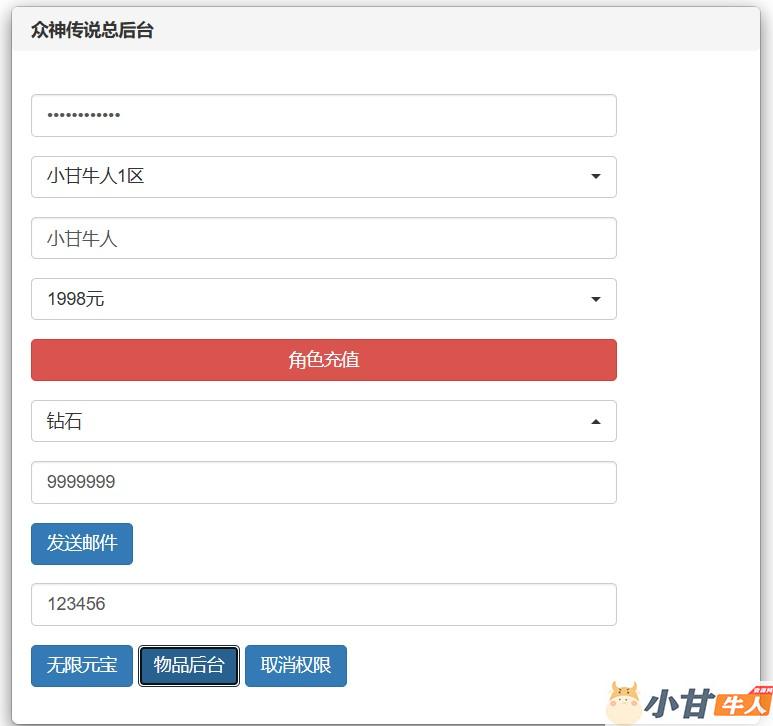773x726 pixels.
Task: Open the 小甘牛人1区 server dropdown
Action: [x=323, y=177]
